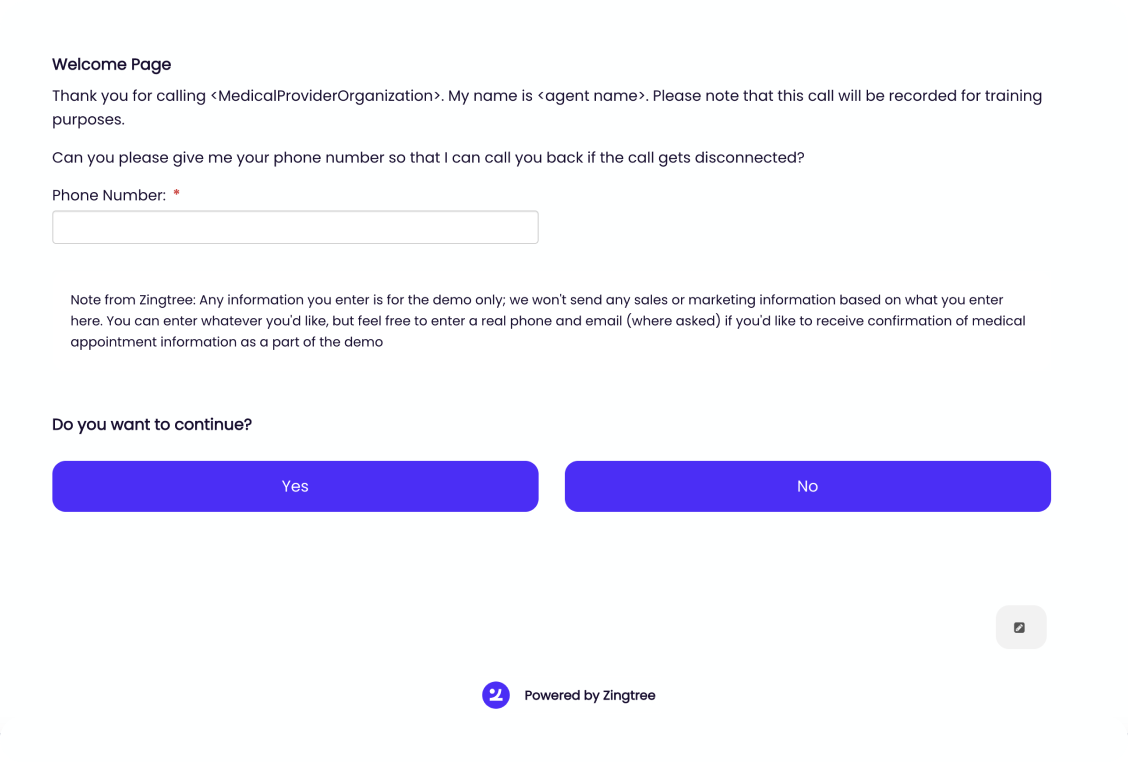Select Yes under Do you want to continue
The height and width of the screenshot is (762, 1128).
click(x=295, y=486)
